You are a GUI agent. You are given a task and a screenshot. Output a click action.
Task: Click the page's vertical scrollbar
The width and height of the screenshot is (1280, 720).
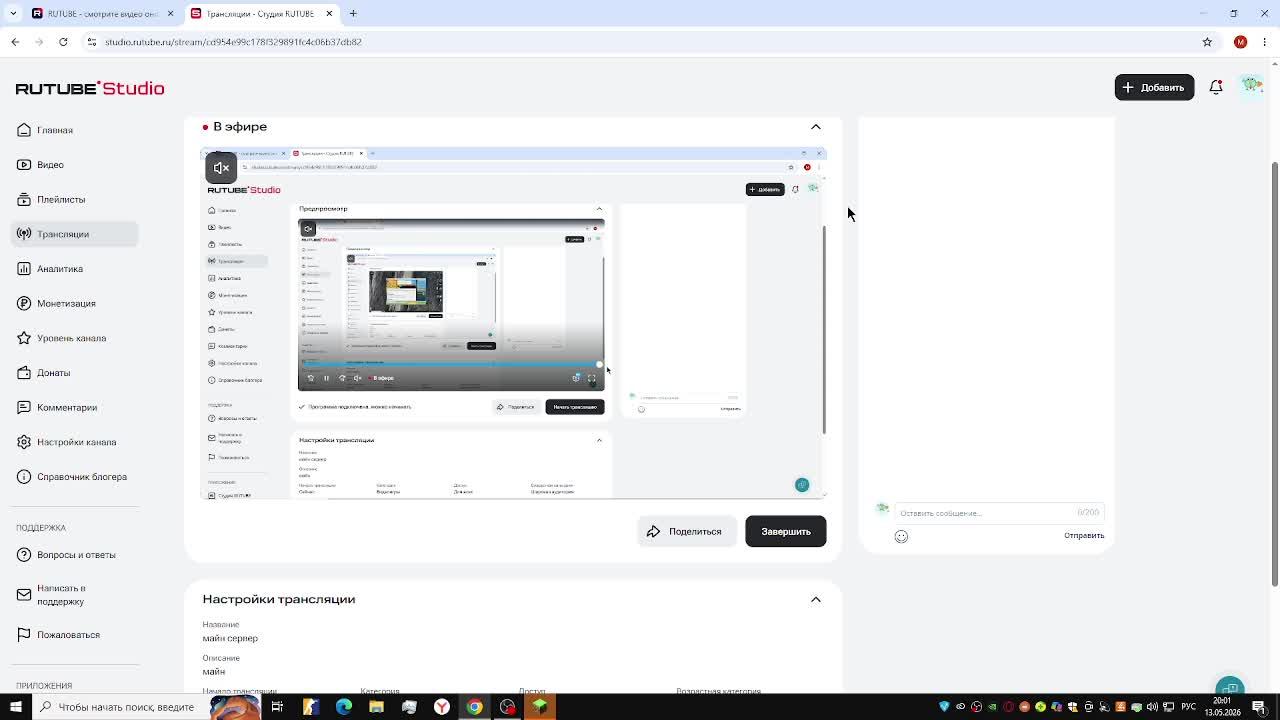click(x=1274, y=375)
